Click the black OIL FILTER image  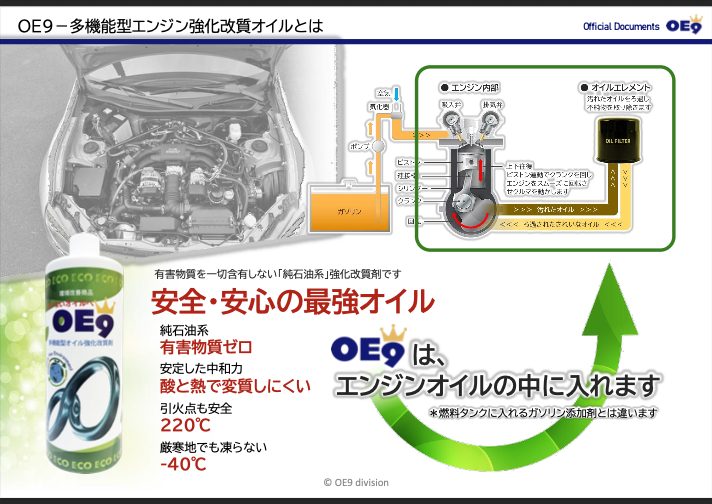tap(618, 140)
